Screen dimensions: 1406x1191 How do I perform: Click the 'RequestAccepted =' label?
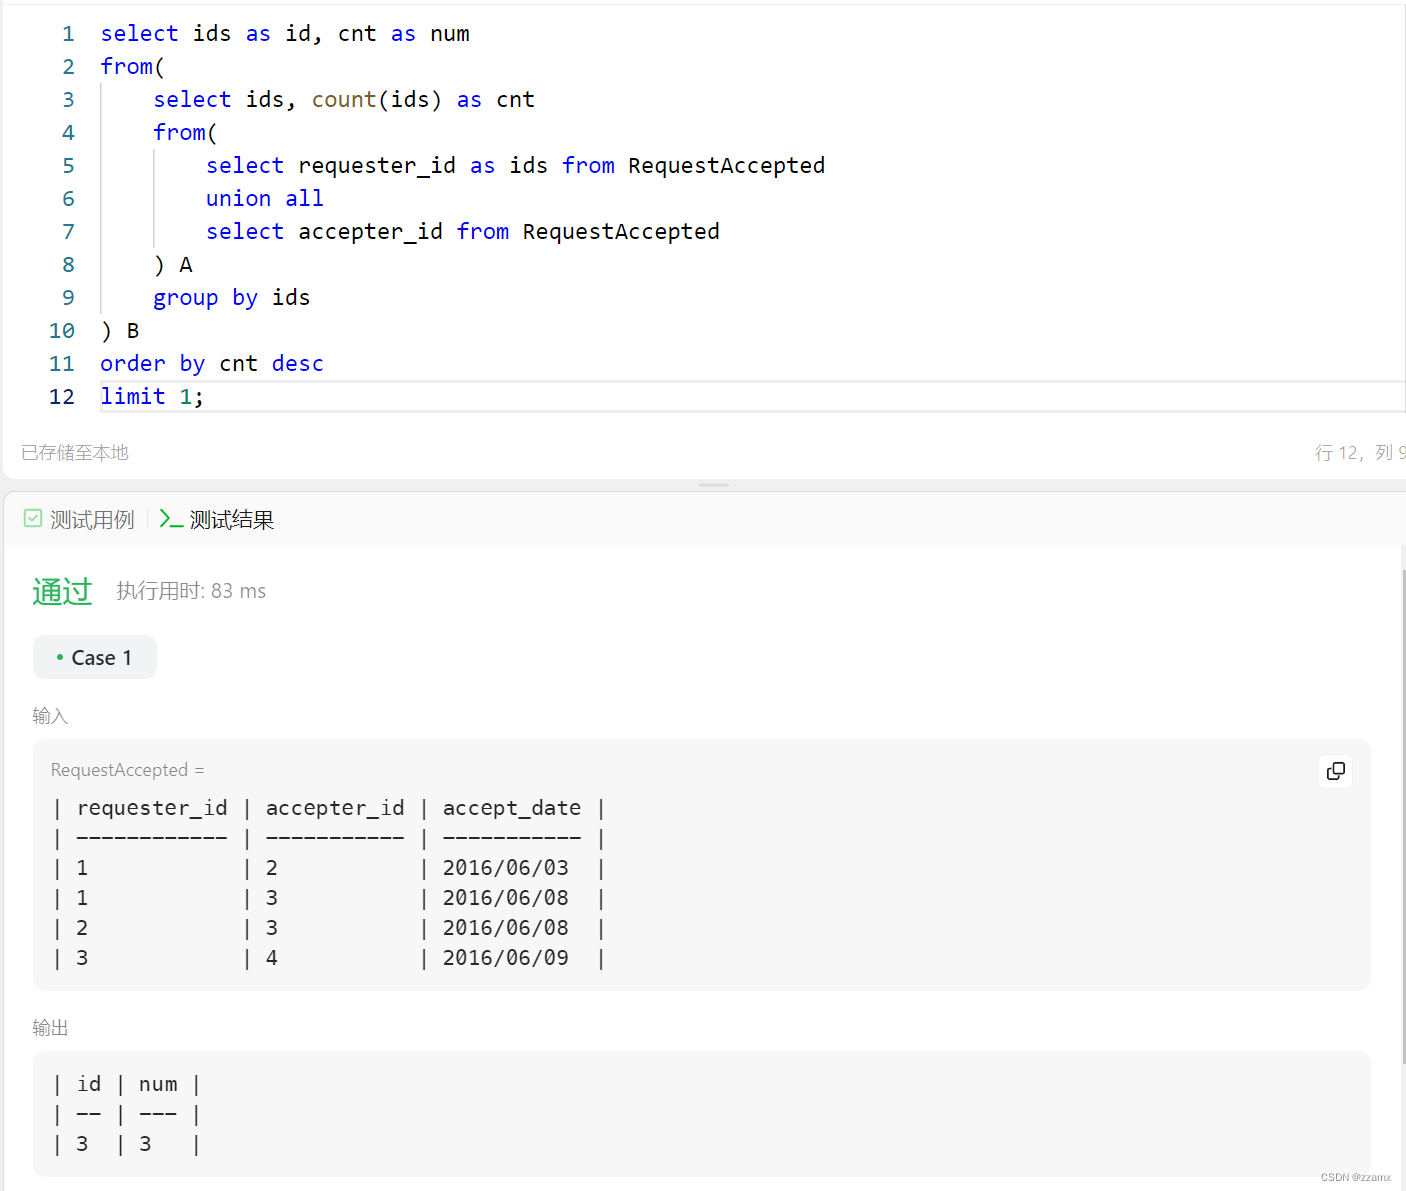pyautogui.click(x=128, y=770)
